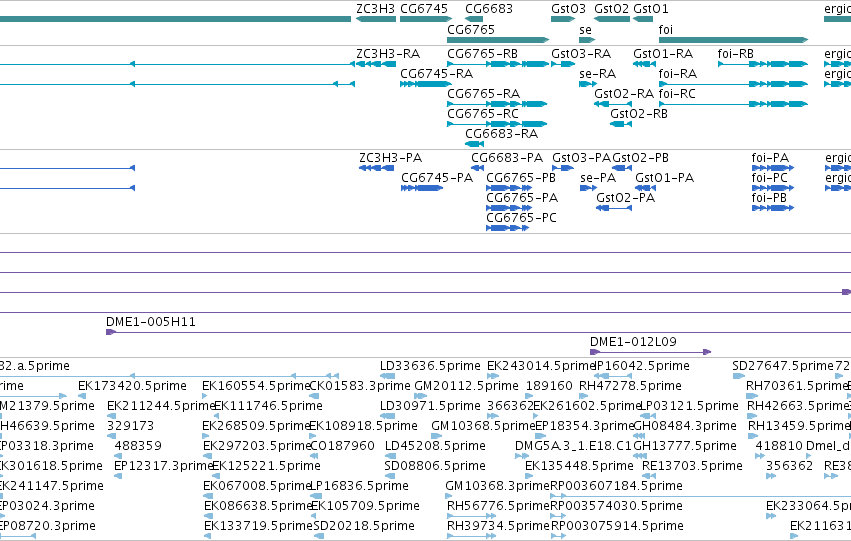Click the CG6765-PA CDS label
851x541 pixels.
click(522, 198)
